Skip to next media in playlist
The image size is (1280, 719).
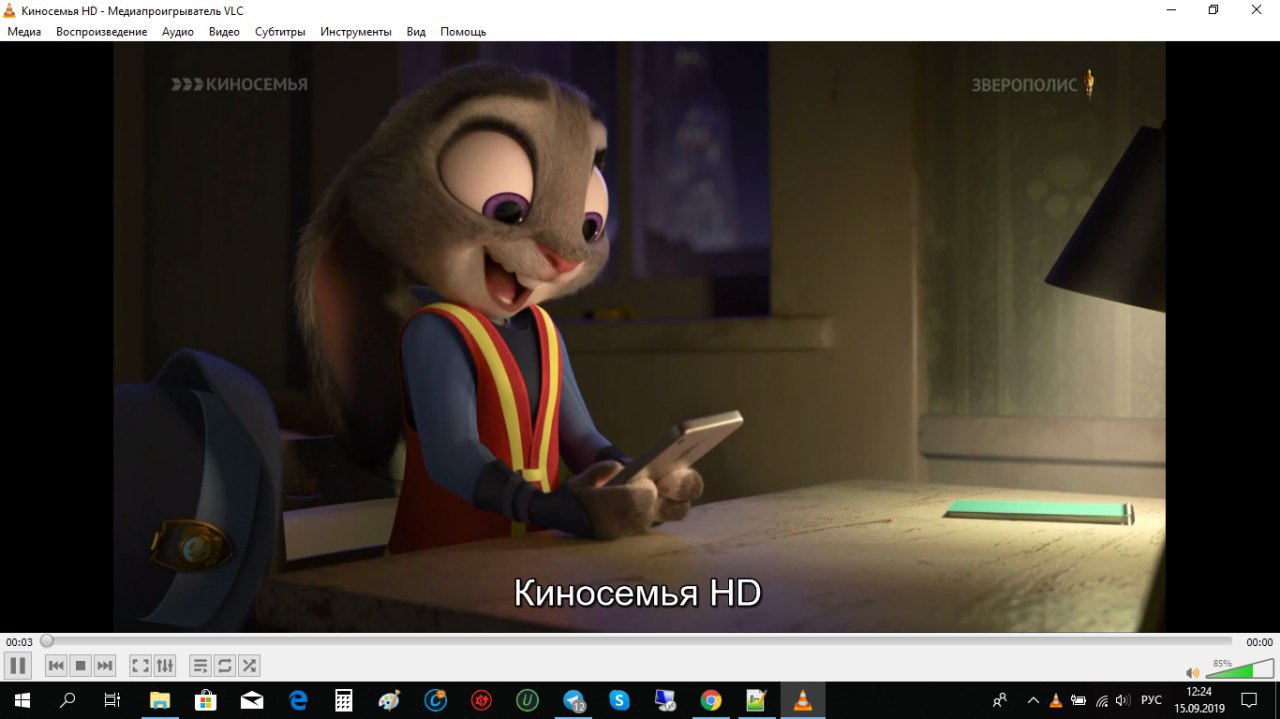click(x=105, y=665)
